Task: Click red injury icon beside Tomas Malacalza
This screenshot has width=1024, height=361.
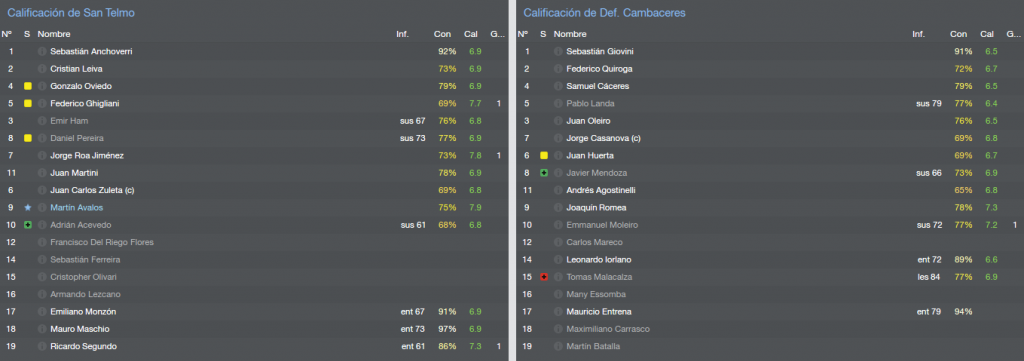Action: click(x=543, y=277)
